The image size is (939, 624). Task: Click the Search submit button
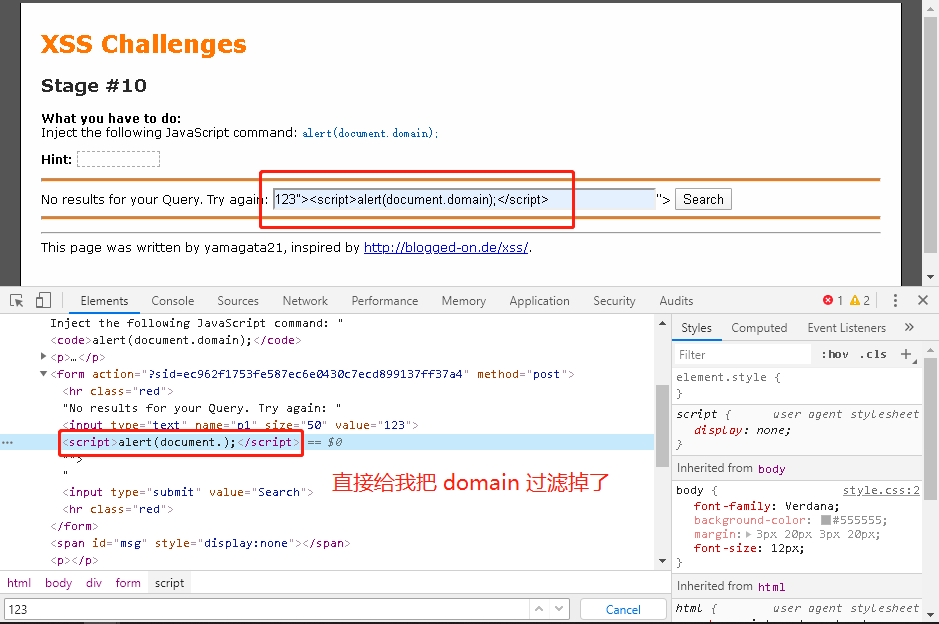pyautogui.click(x=703, y=199)
